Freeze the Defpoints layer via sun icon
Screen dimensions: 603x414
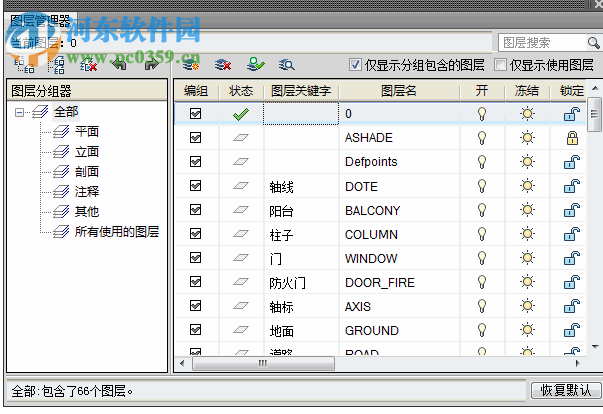coord(527,162)
